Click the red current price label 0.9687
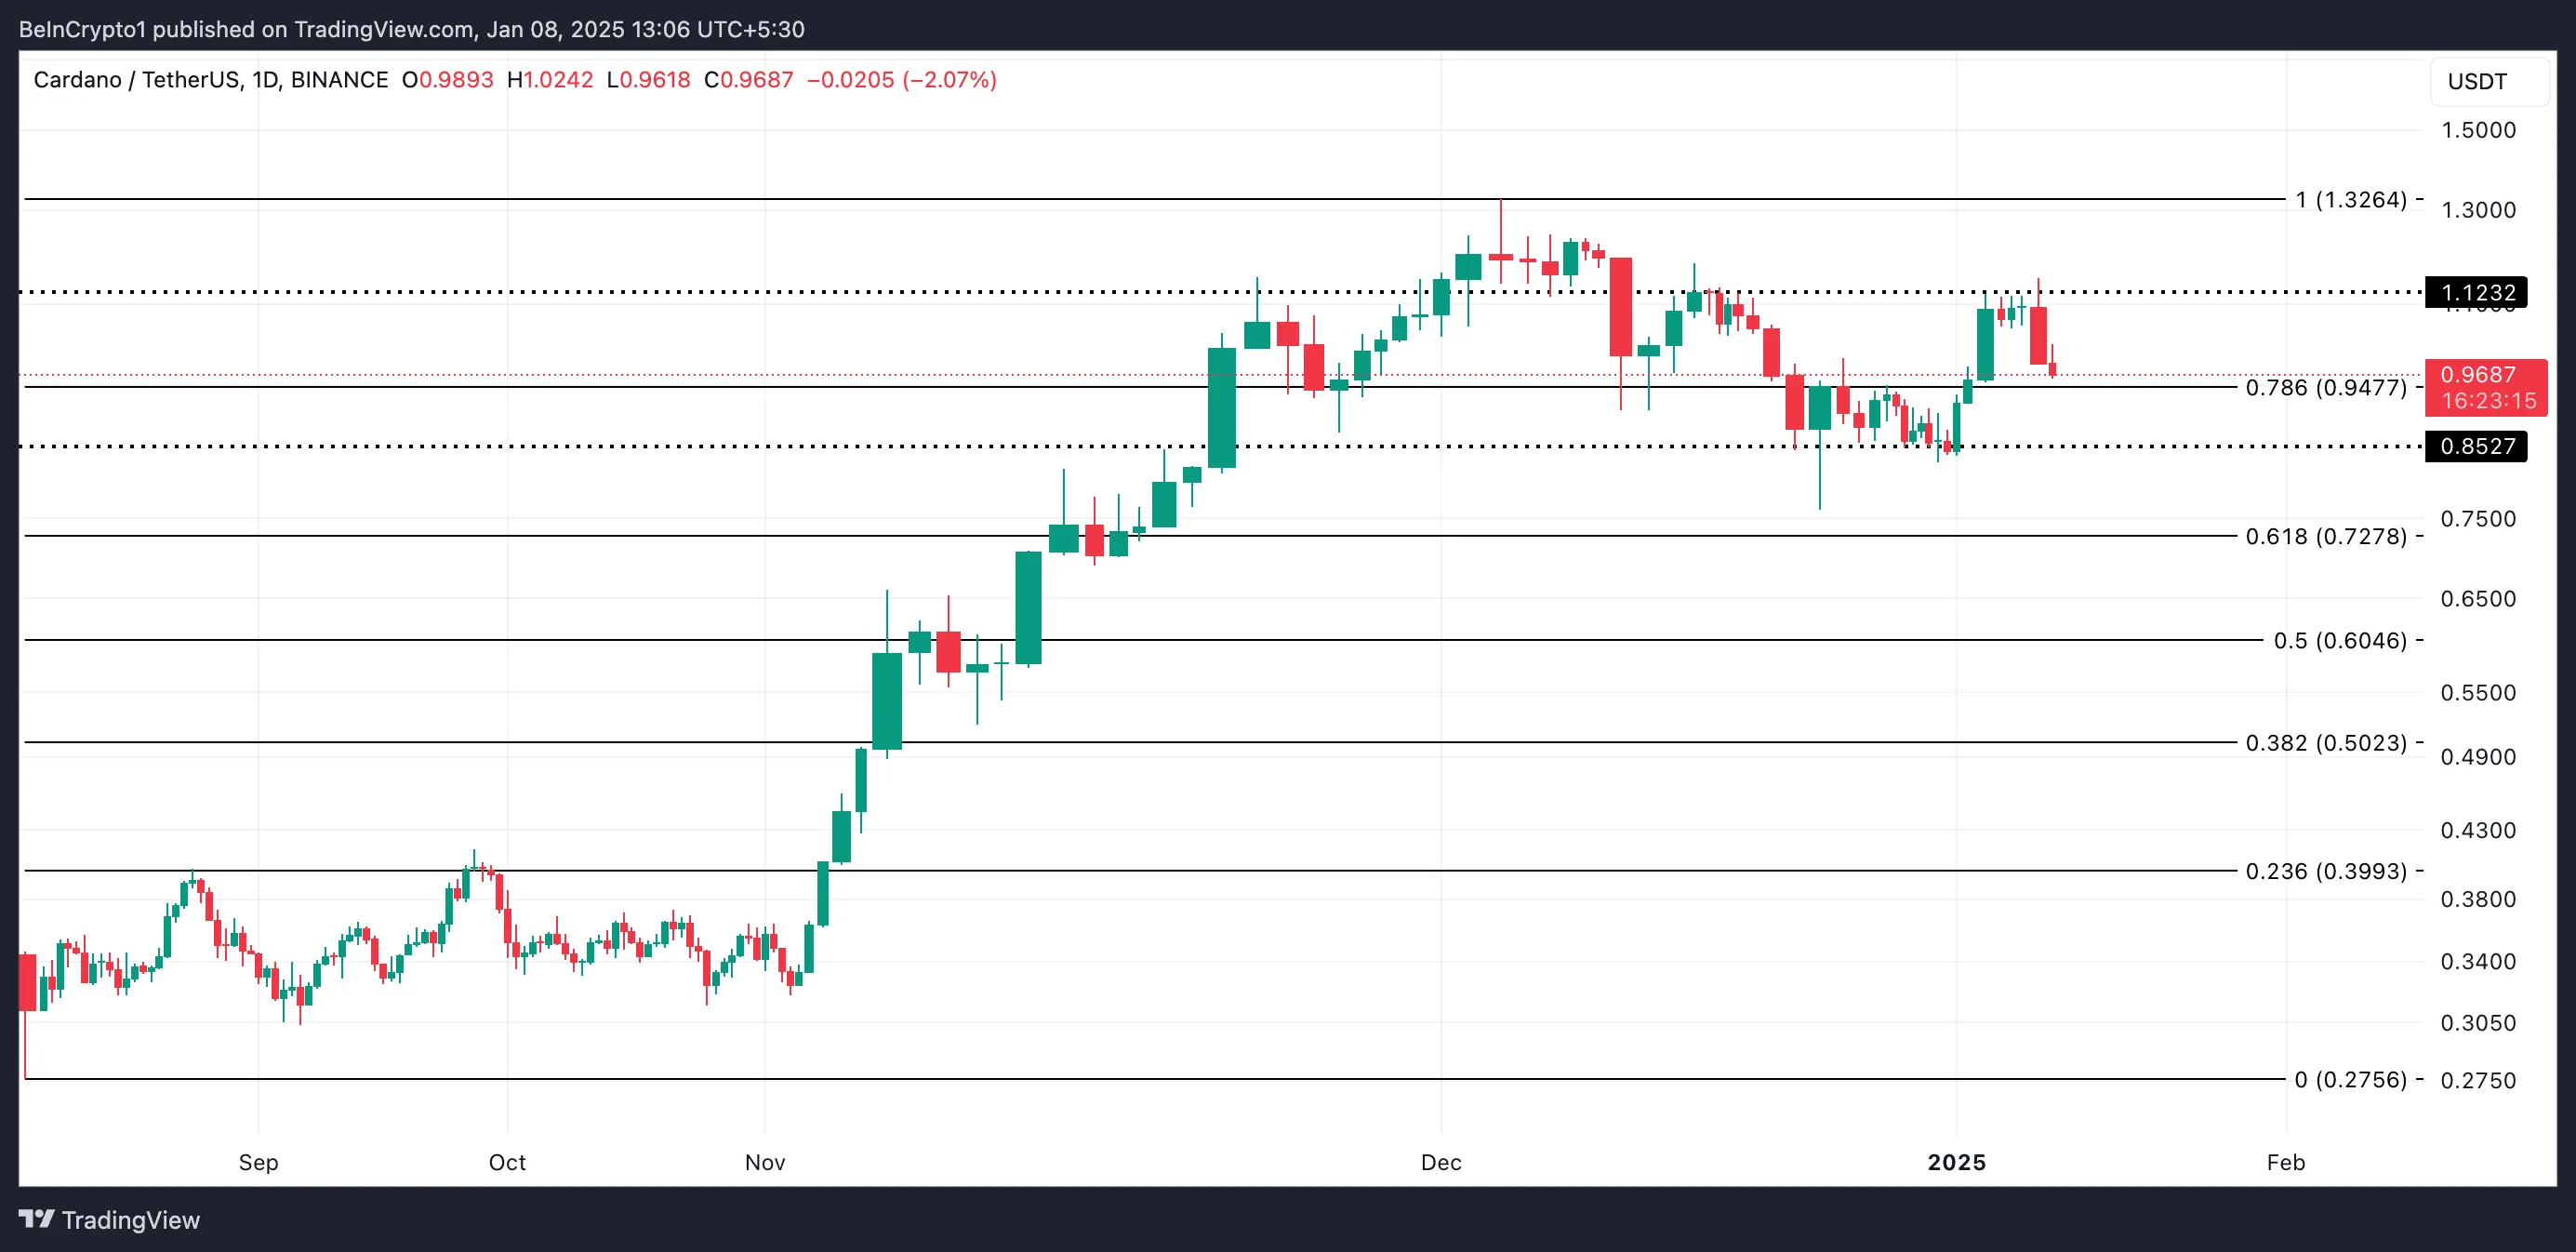Screen dimensions: 2576x1252 [2477, 375]
